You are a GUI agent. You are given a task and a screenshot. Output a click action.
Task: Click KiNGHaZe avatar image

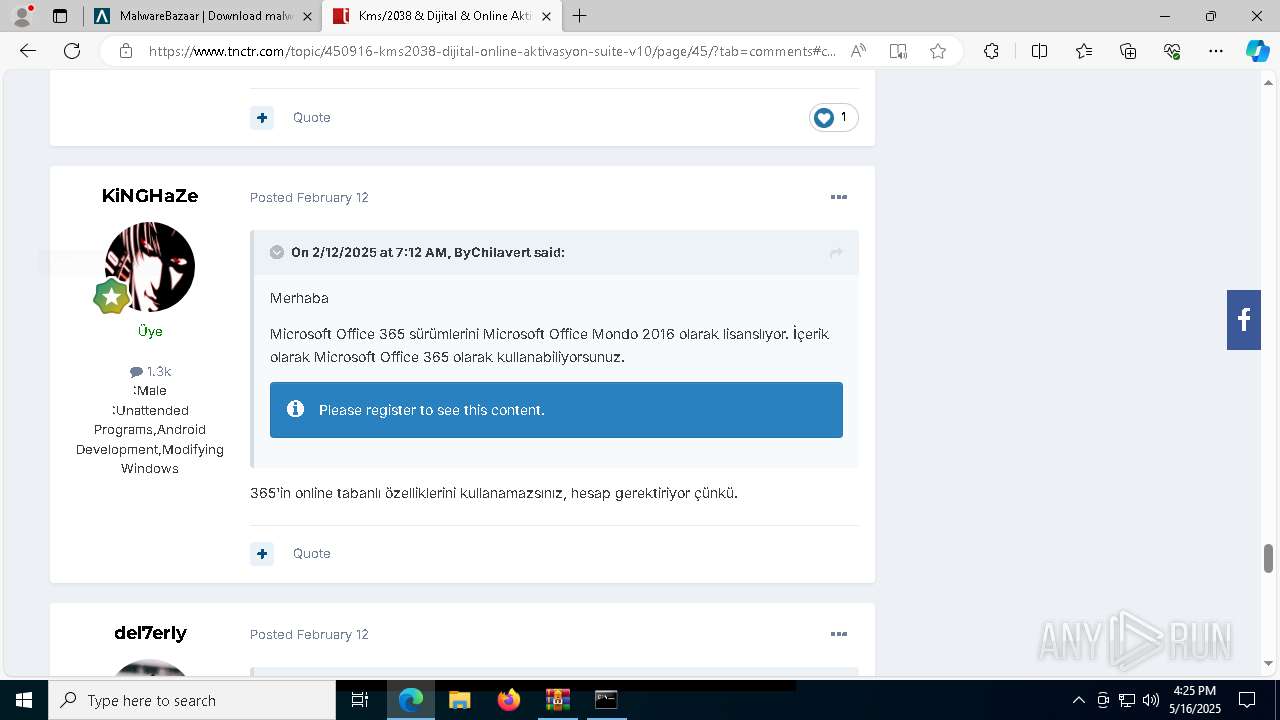point(150,266)
